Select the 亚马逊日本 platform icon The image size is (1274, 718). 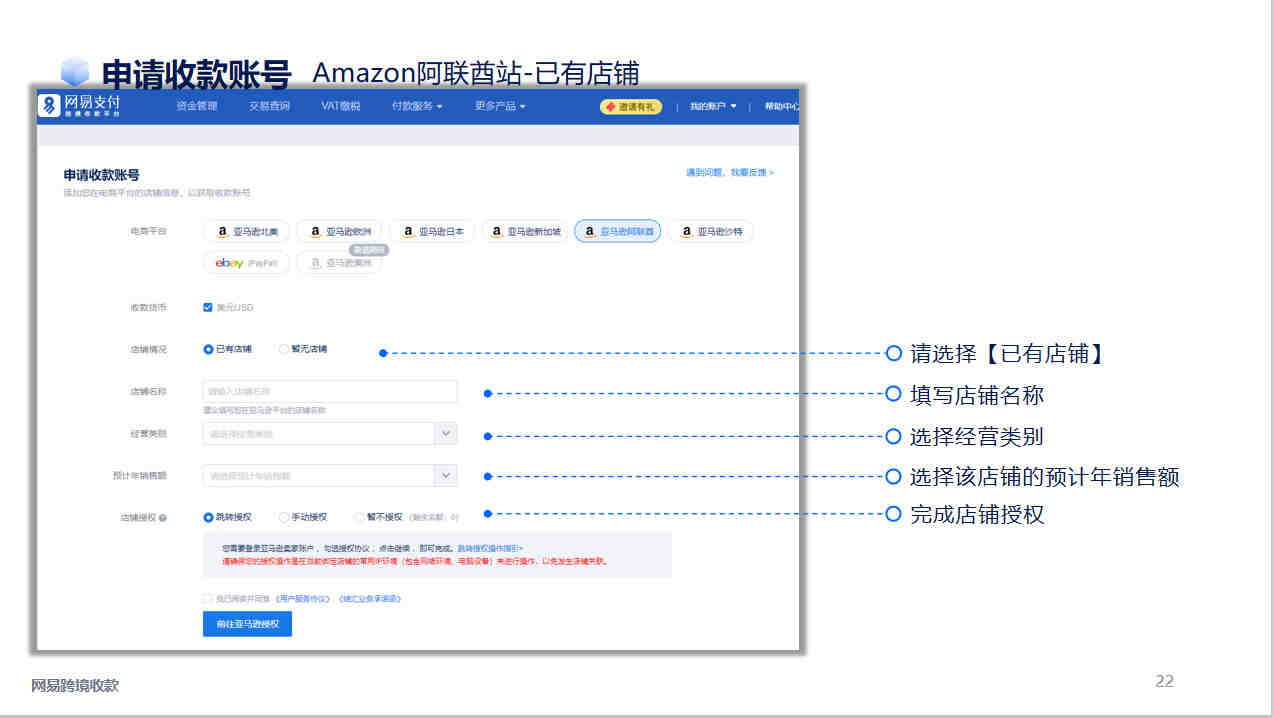click(433, 231)
